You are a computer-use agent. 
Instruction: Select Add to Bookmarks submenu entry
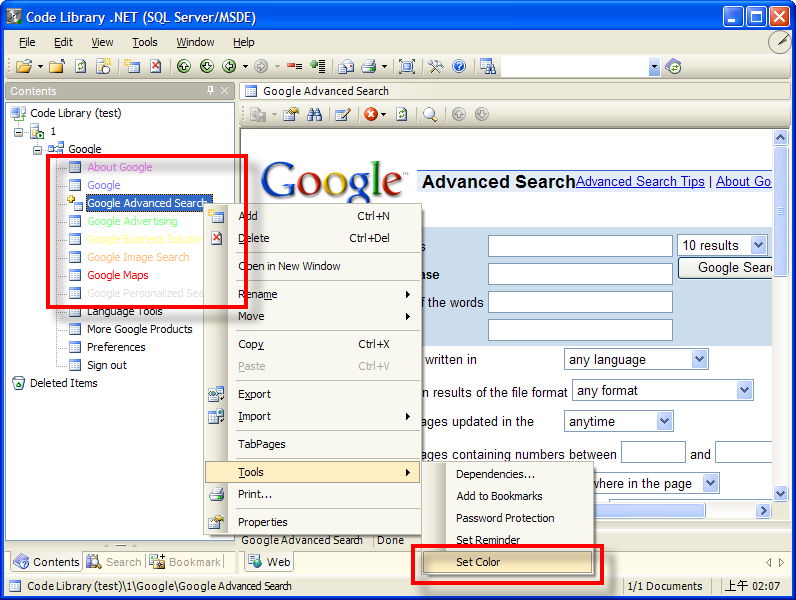(x=499, y=496)
